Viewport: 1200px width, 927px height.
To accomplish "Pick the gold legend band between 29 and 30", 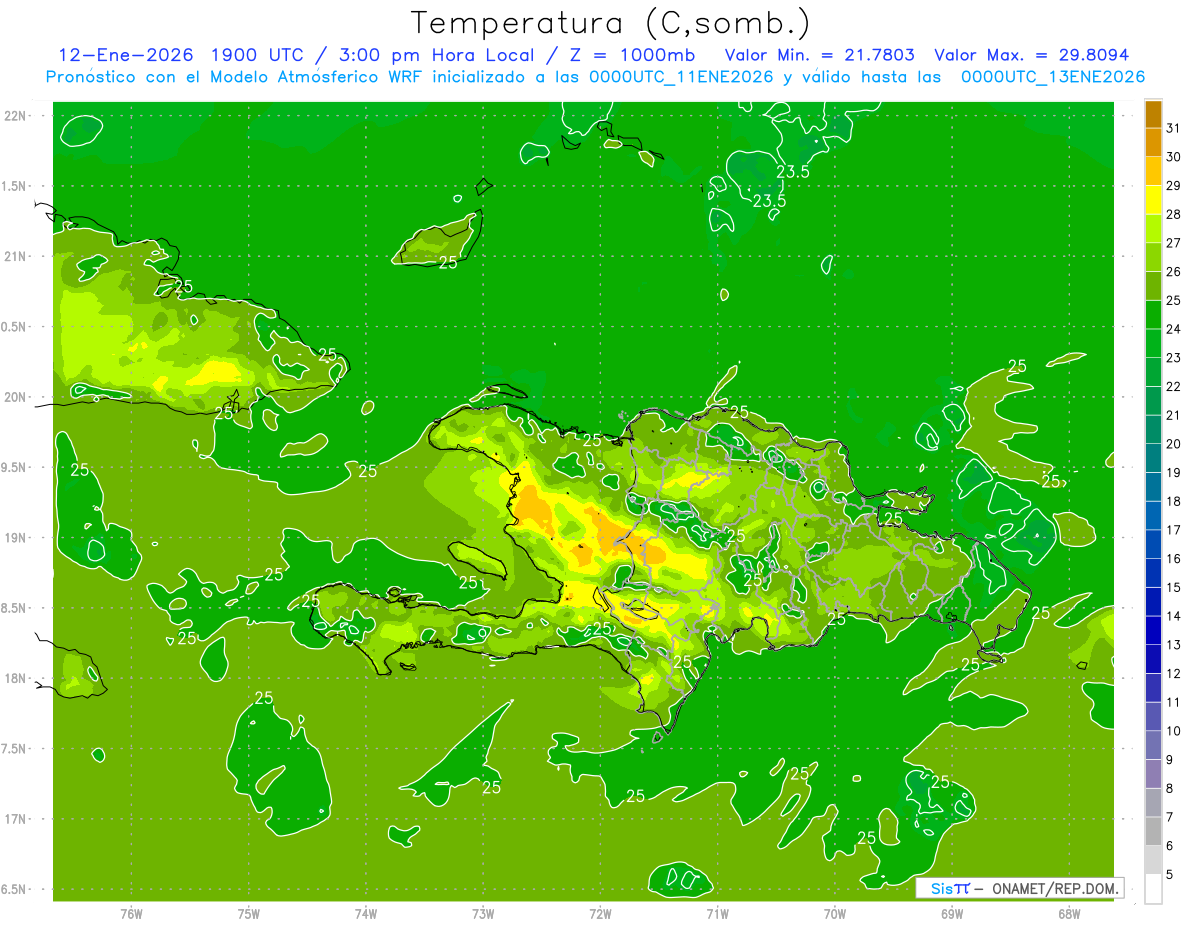I will click(x=1153, y=171).
